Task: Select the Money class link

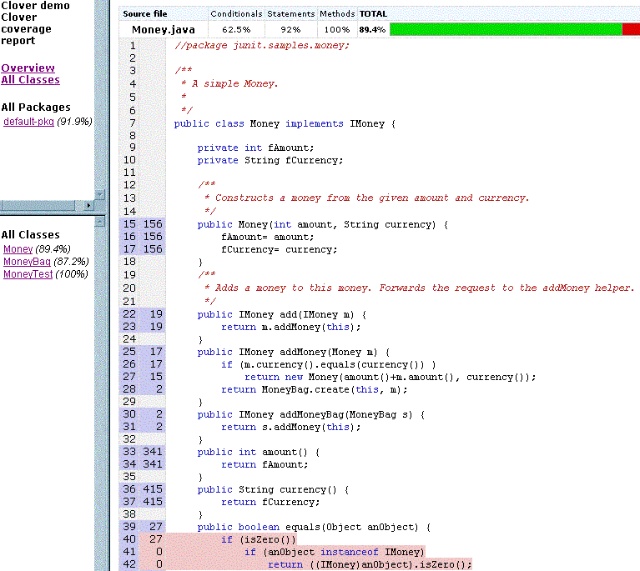Action: point(17,249)
